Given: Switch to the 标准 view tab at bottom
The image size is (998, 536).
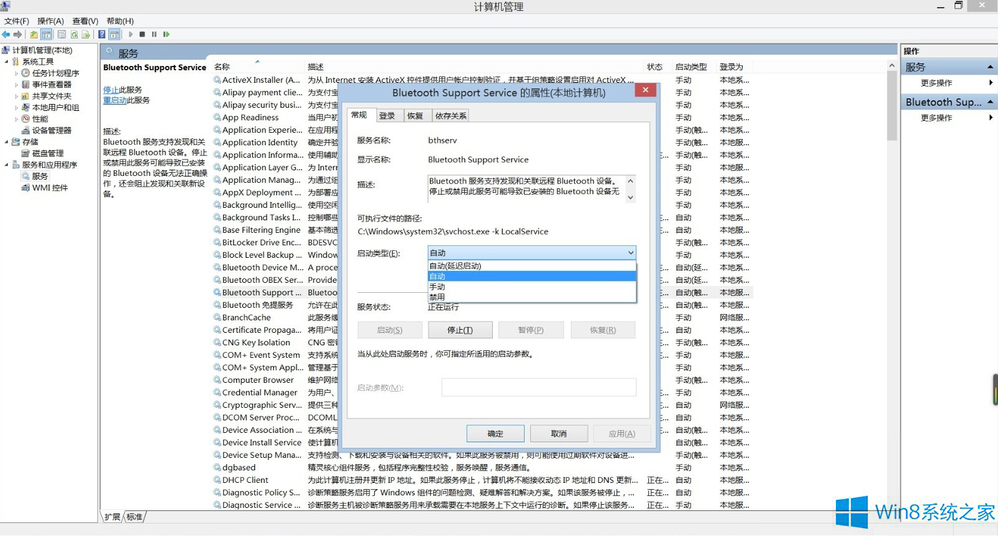Looking at the screenshot, I should [x=134, y=517].
